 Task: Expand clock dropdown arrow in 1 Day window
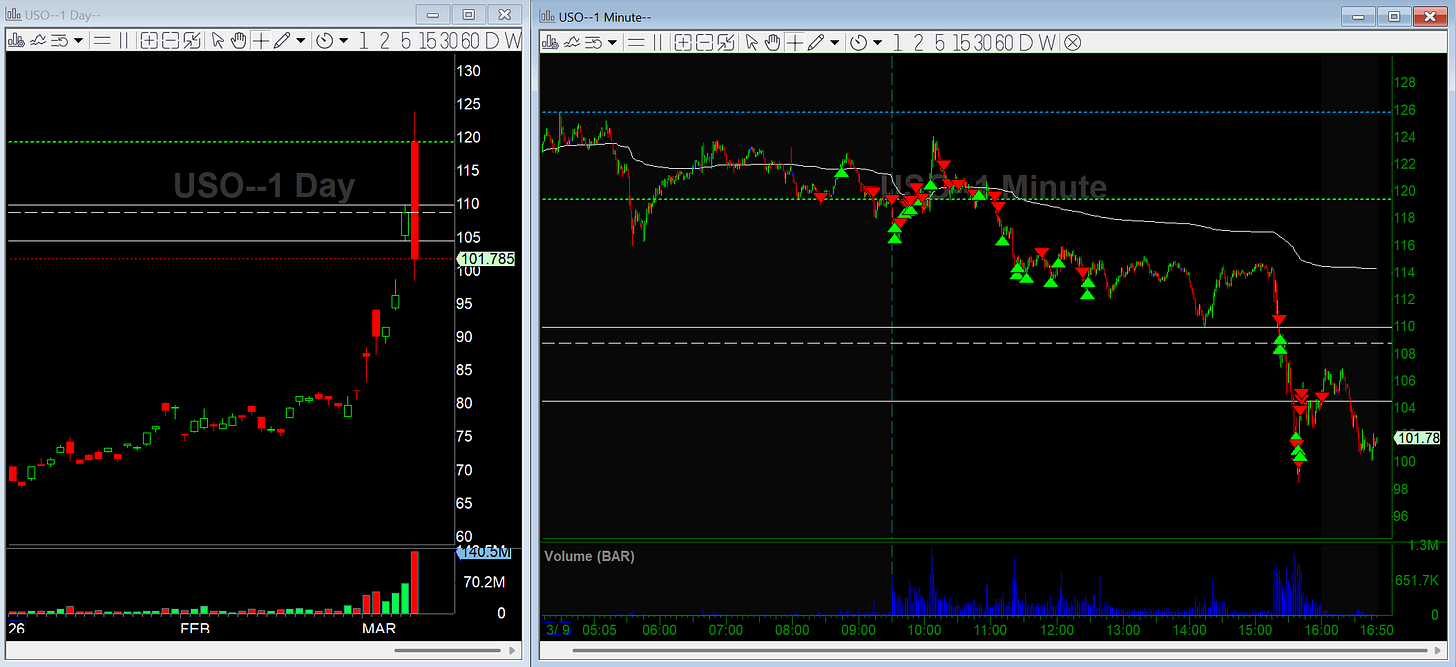tap(344, 40)
